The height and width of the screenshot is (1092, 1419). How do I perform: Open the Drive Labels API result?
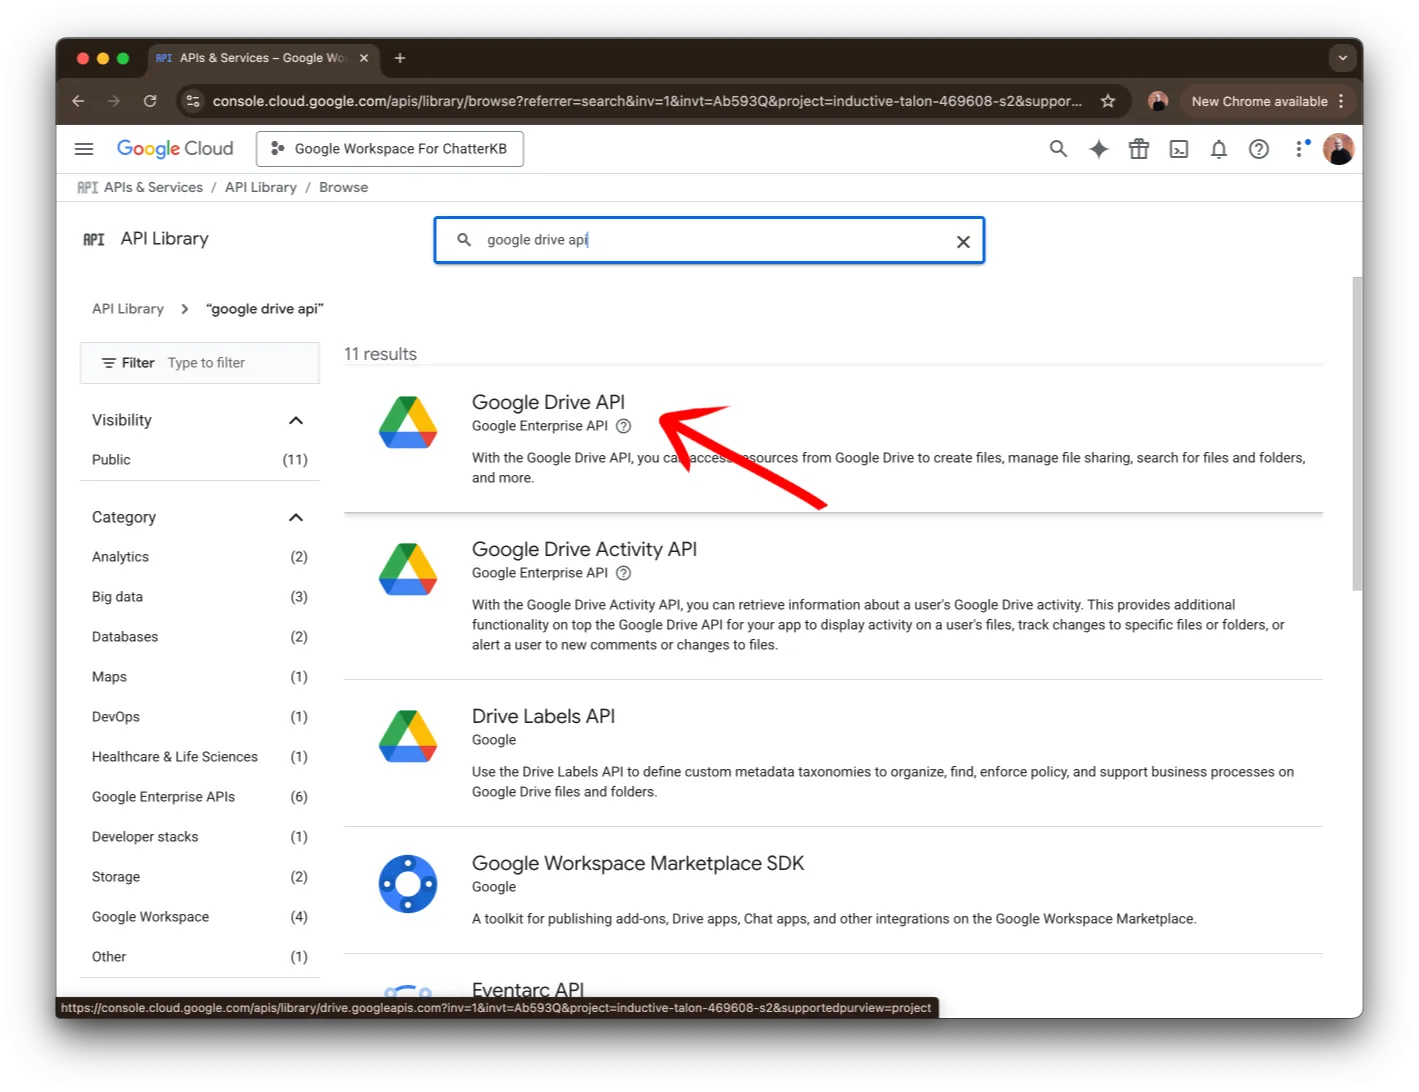point(543,716)
